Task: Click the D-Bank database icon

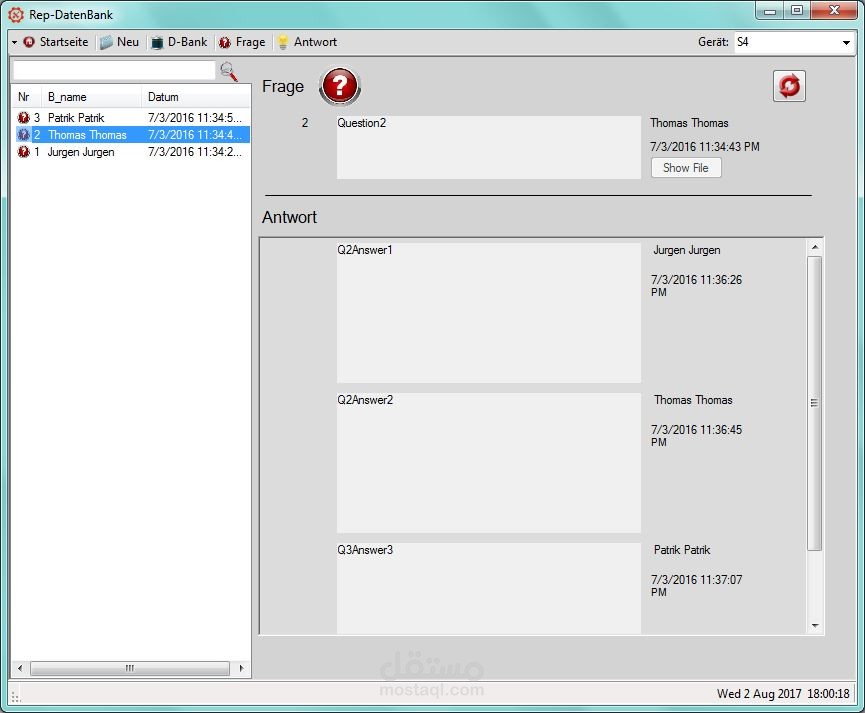Action: tap(157, 42)
